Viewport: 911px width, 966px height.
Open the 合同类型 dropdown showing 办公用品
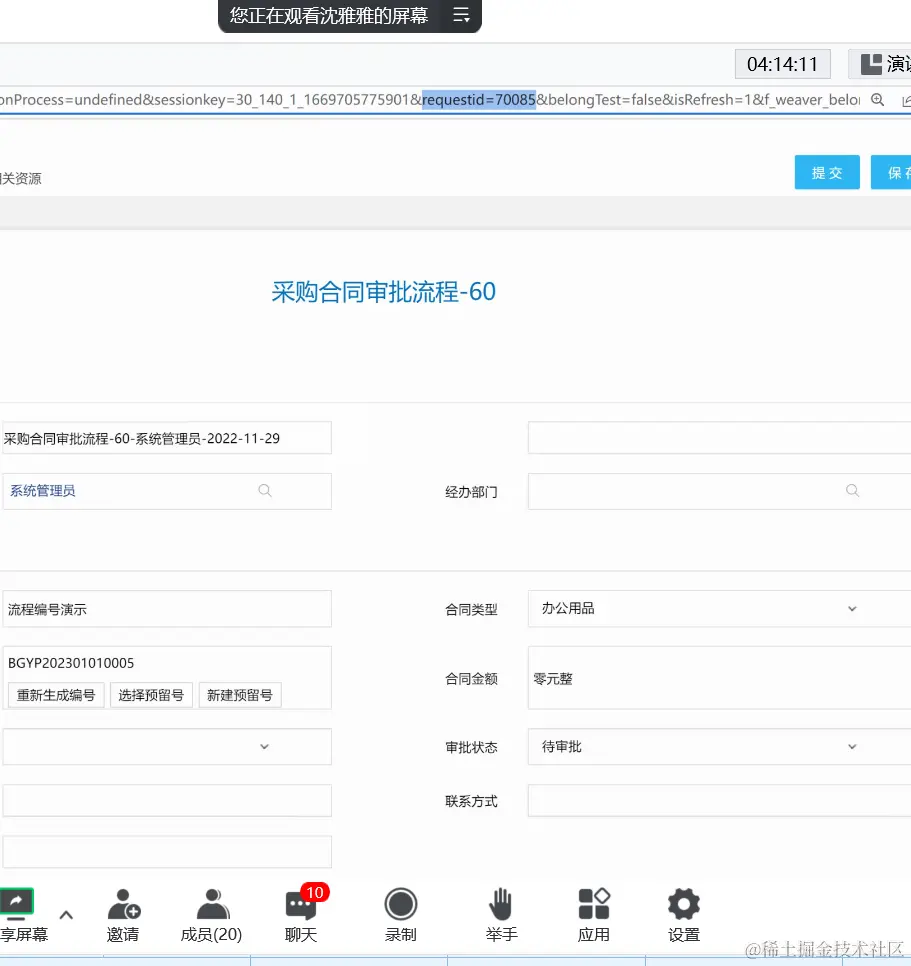coord(719,609)
